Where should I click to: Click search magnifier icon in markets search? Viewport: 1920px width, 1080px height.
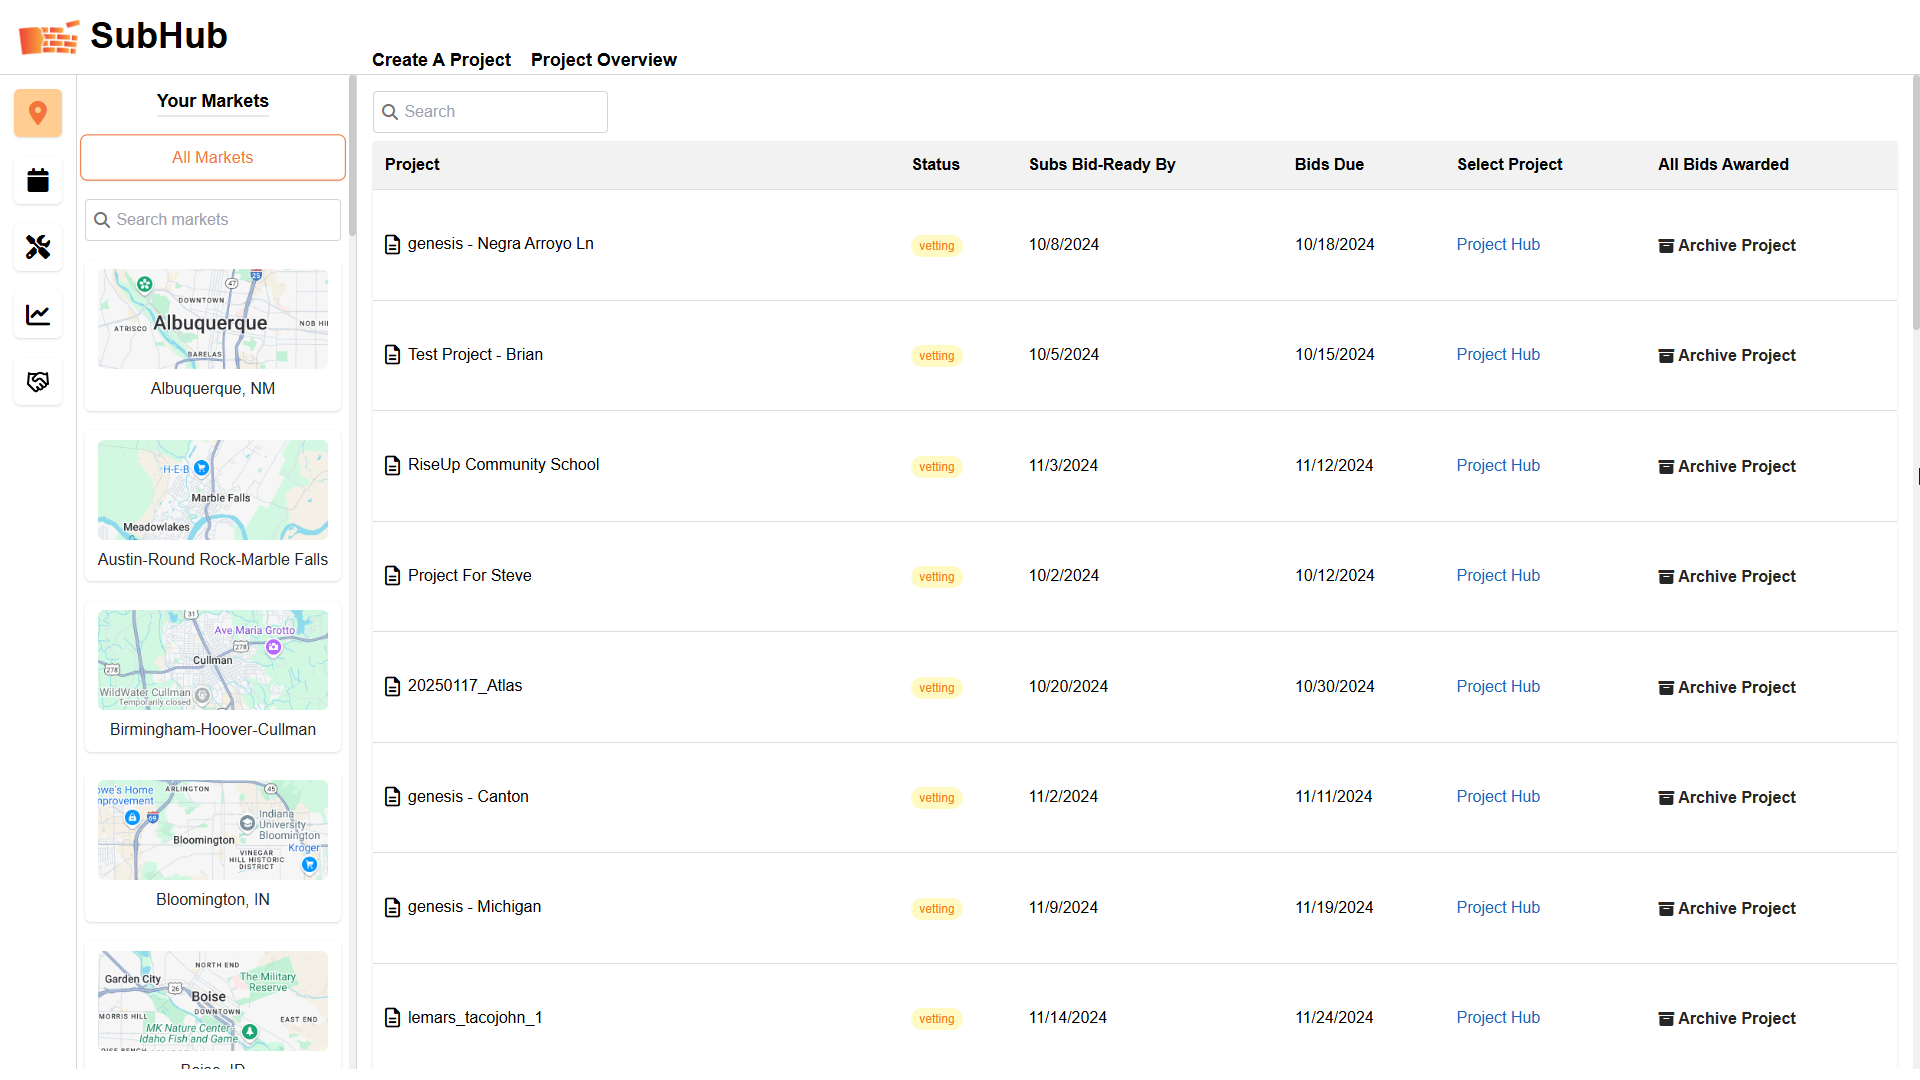pyautogui.click(x=102, y=220)
